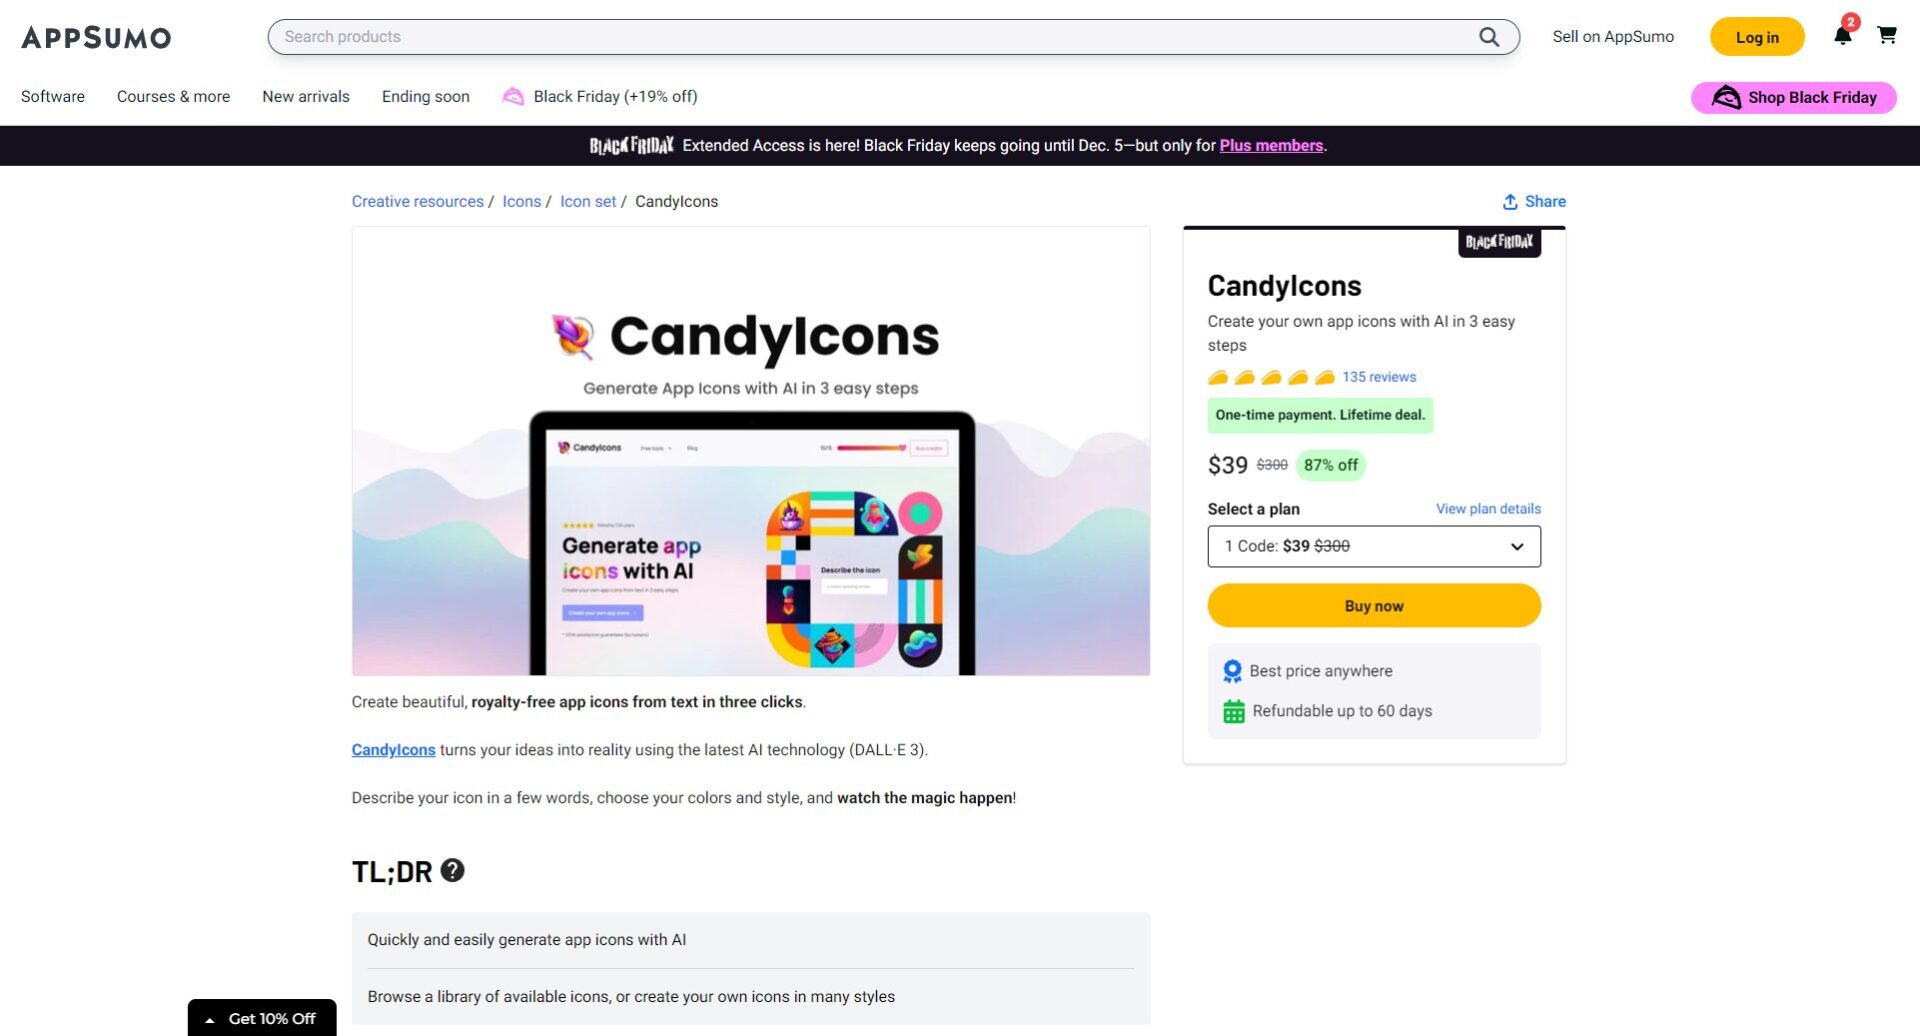Open the Courses & more menu

click(173, 97)
